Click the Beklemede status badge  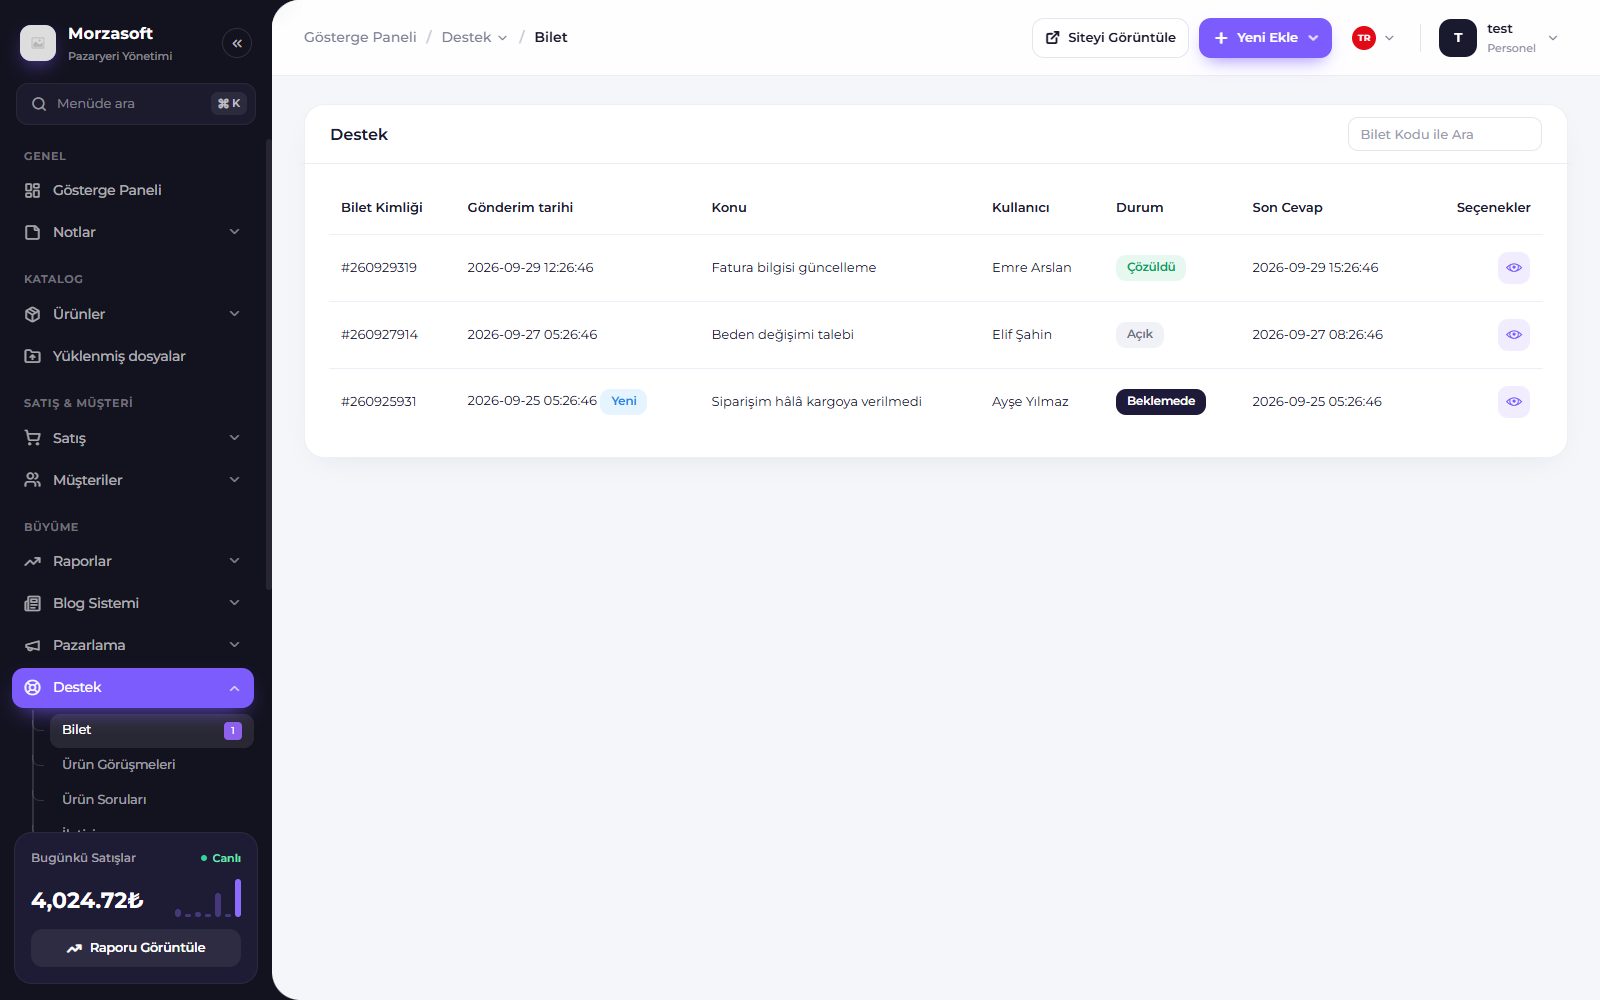click(x=1161, y=402)
